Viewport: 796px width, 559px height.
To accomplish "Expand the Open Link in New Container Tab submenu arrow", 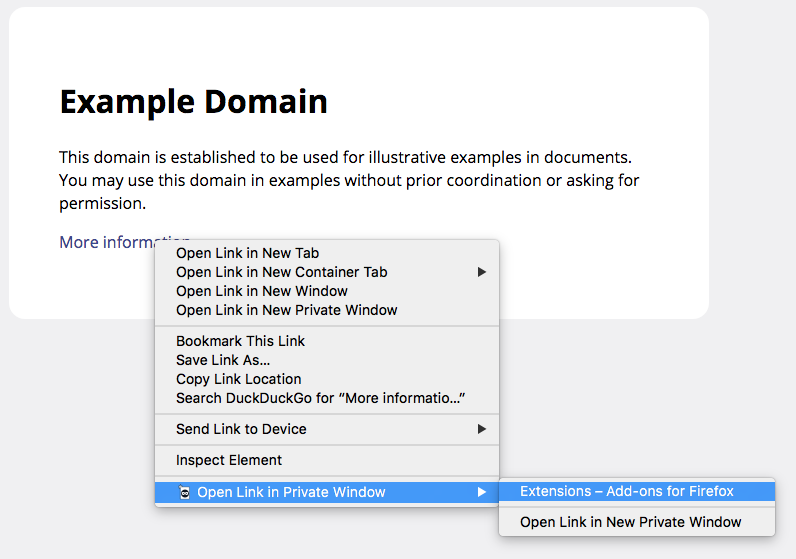I will (x=481, y=272).
